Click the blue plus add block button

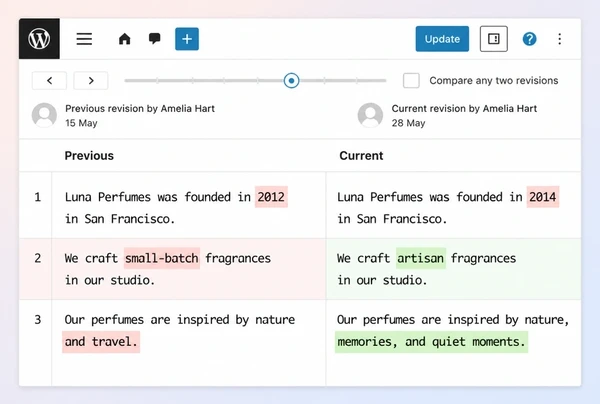(x=187, y=39)
